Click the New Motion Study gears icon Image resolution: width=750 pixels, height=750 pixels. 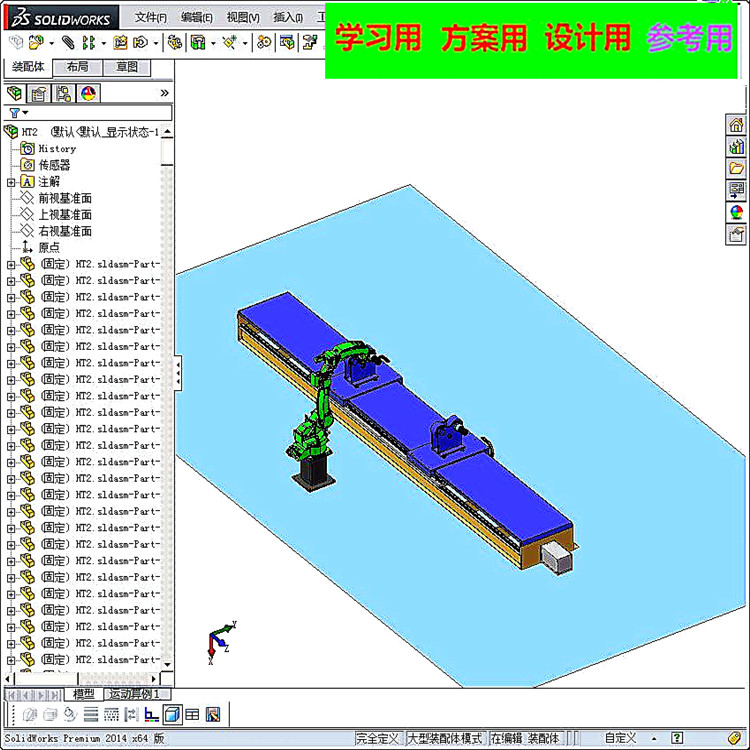[x=264, y=43]
